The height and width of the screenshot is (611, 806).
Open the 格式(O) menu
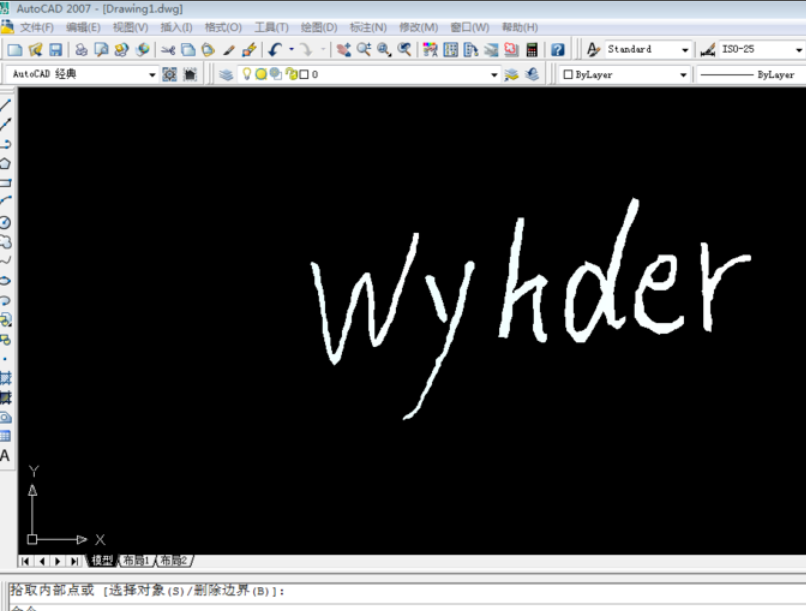[x=223, y=27]
